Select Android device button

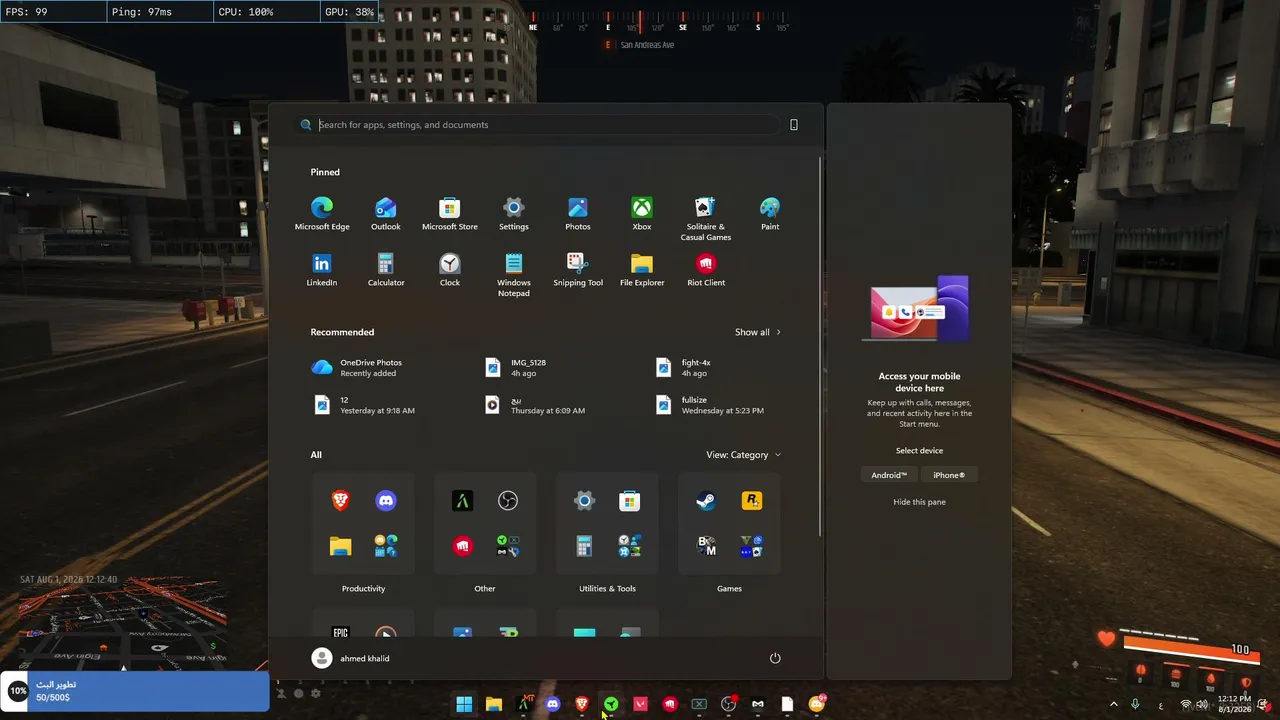[x=889, y=475]
